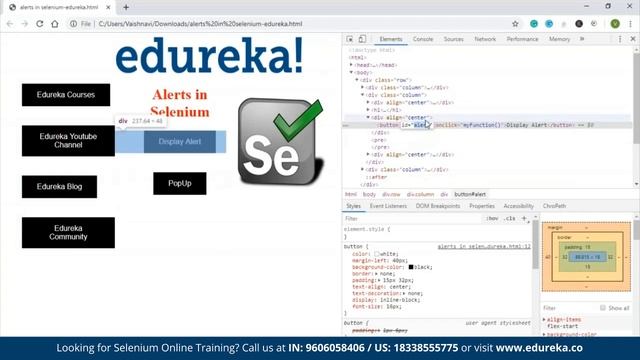Click the green profile avatar icon

coord(615,24)
